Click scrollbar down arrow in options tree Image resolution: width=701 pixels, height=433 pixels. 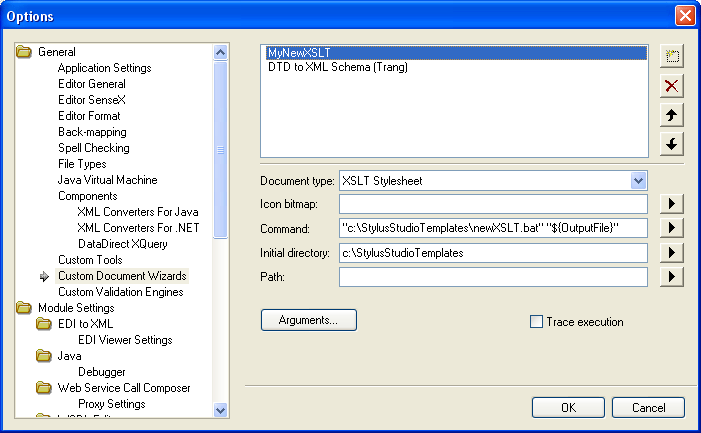tap(221, 410)
